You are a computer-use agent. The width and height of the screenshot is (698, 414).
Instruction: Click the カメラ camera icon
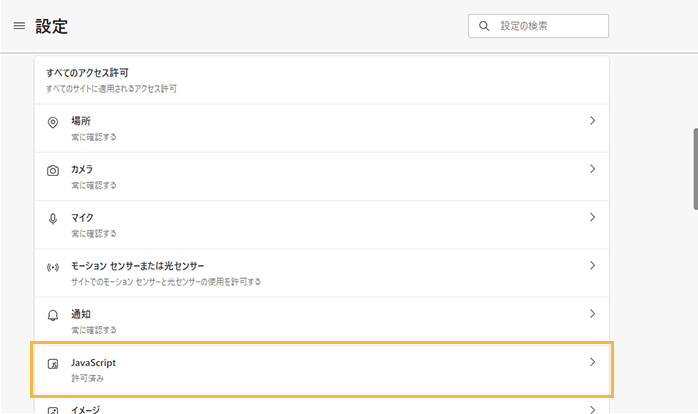click(x=53, y=170)
